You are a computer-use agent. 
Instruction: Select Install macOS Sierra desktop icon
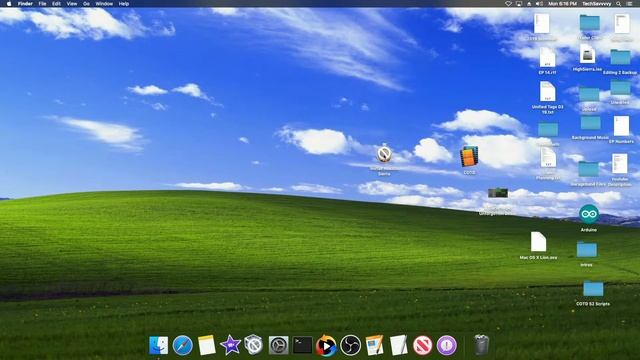[384, 154]
